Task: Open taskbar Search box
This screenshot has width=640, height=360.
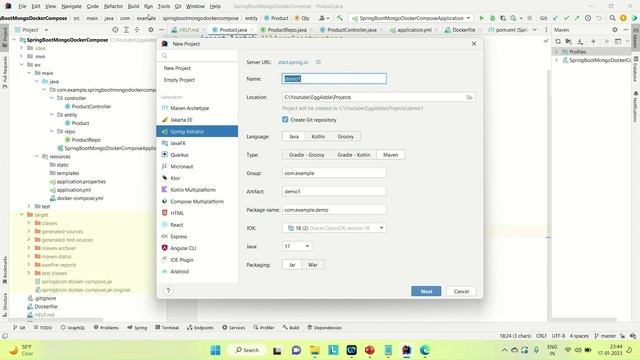Action: (x=247, y=350)
